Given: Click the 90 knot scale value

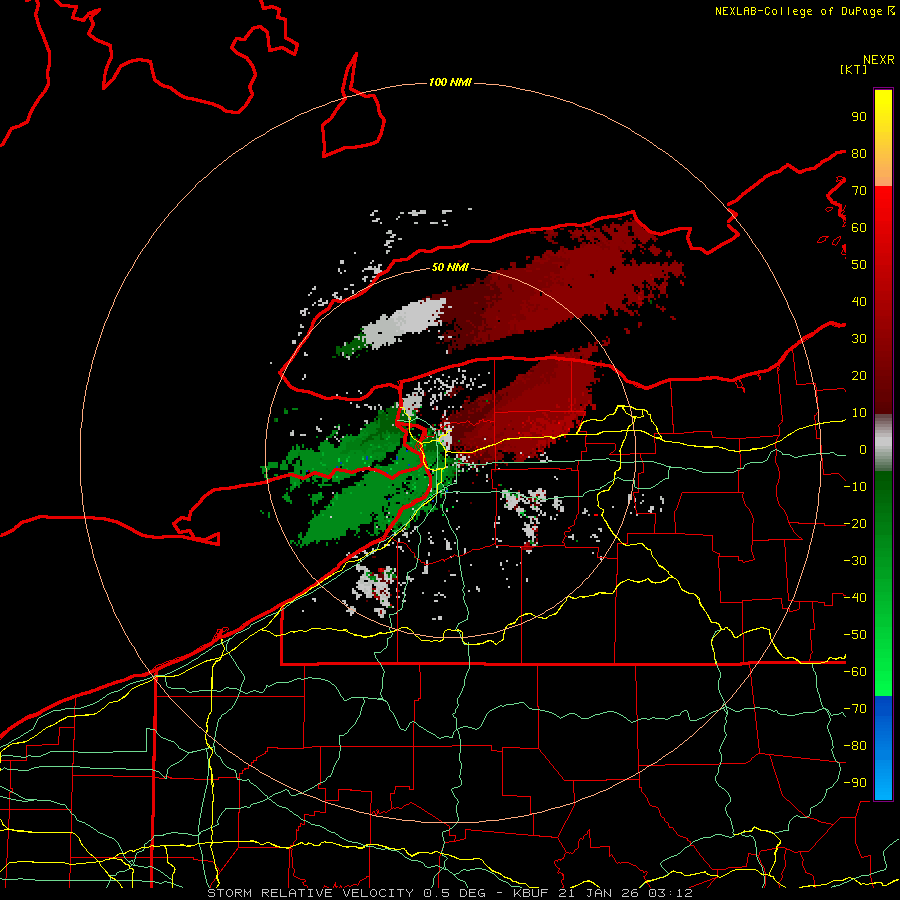Looking at the screenshot, I should pyautogui.click(x=859, y=117).
